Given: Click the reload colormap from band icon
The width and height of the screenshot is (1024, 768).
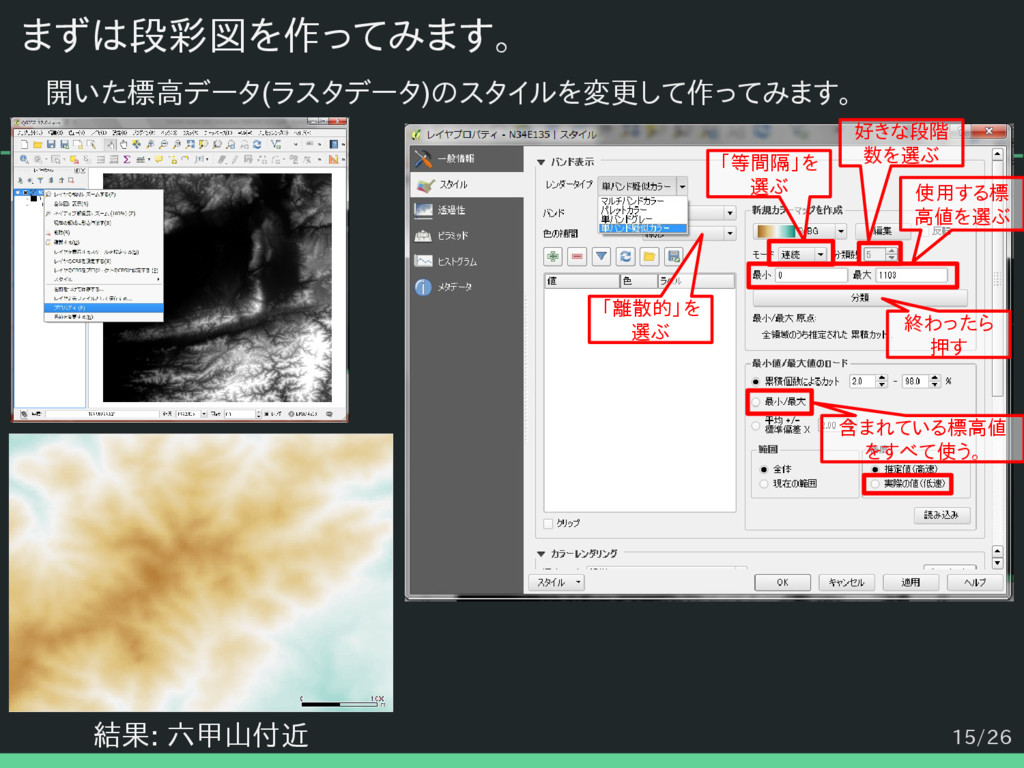Looking at the screenshot, I should [x=626, y=256].
